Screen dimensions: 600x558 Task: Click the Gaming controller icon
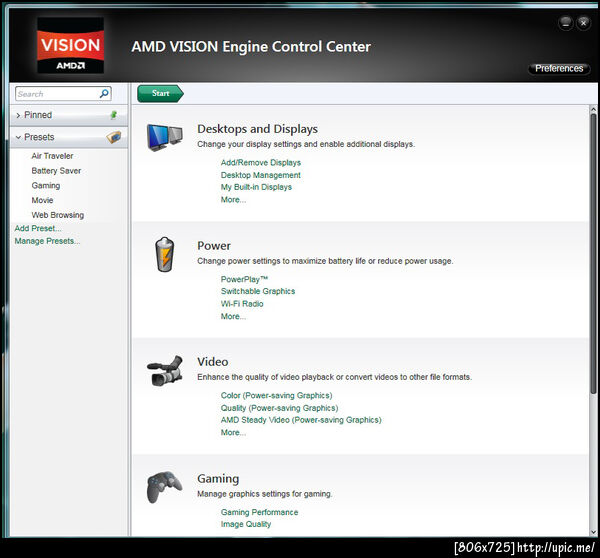pyautogui.click(x=165, y=487)
